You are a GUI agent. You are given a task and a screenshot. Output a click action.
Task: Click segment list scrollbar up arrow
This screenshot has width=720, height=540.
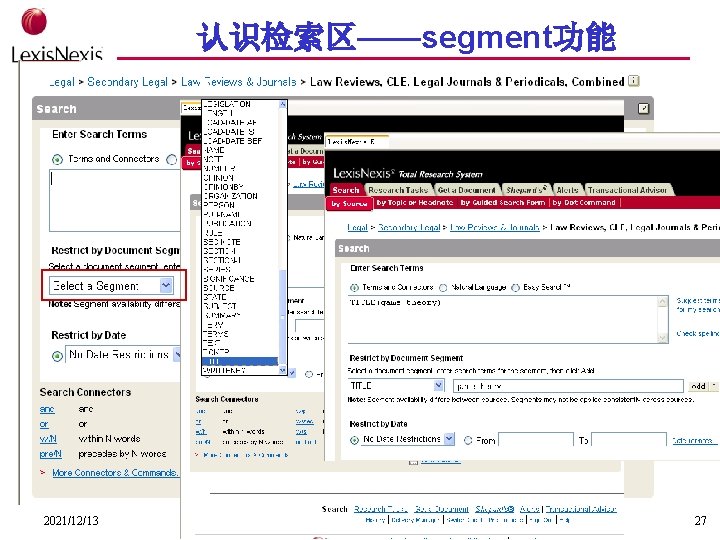(282, 104)
